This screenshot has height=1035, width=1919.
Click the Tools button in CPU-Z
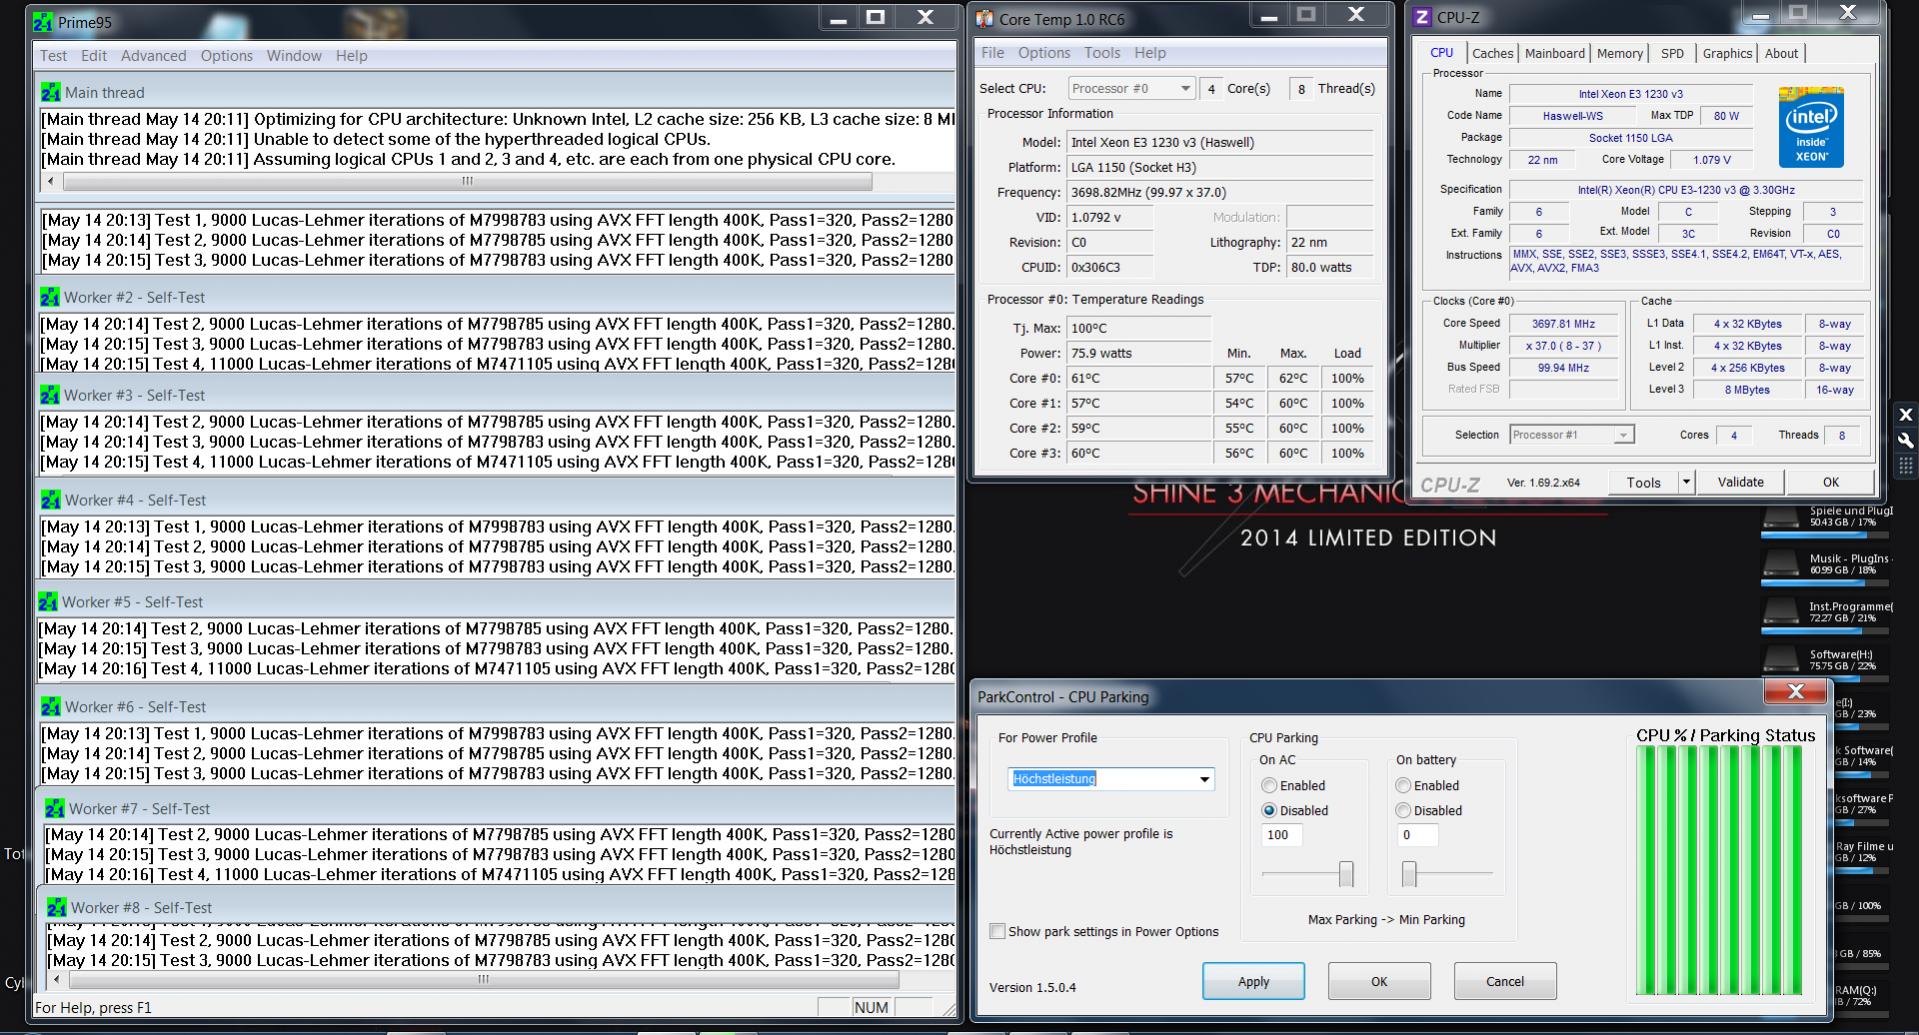pos(1643,482)
